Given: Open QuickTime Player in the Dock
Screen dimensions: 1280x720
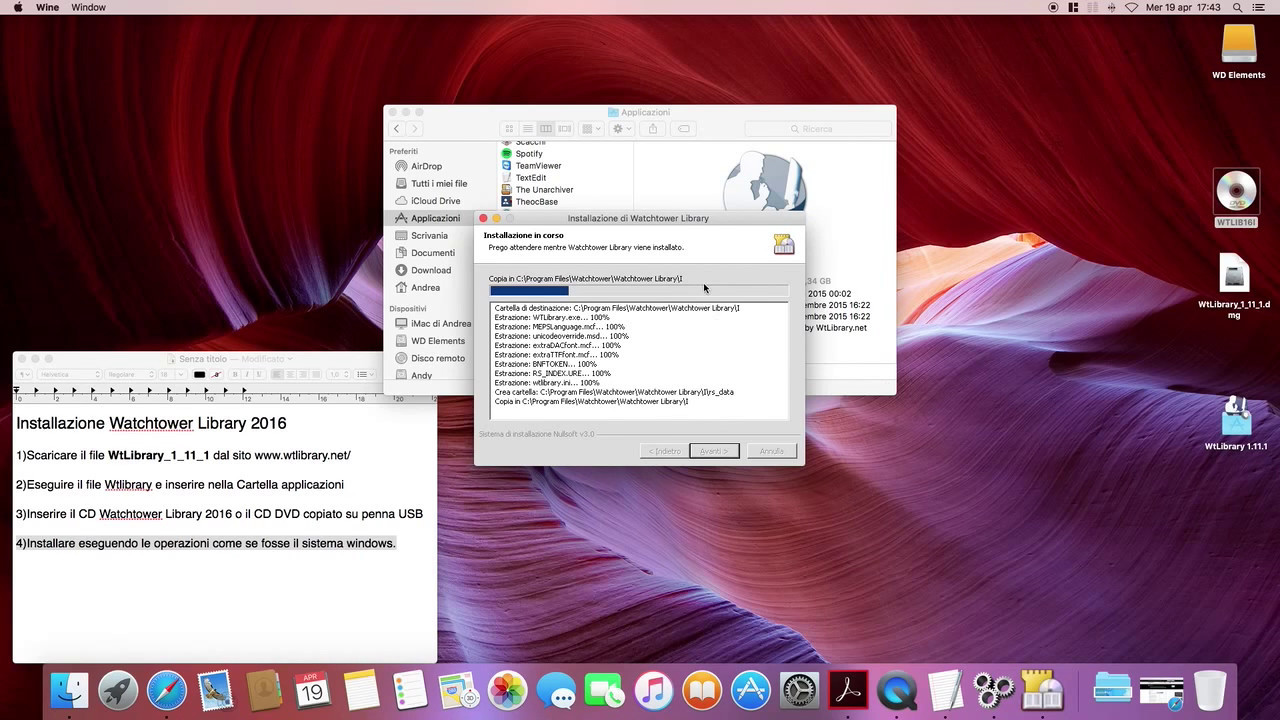Looking at the screenshot, I should click(x=896, y=690).
